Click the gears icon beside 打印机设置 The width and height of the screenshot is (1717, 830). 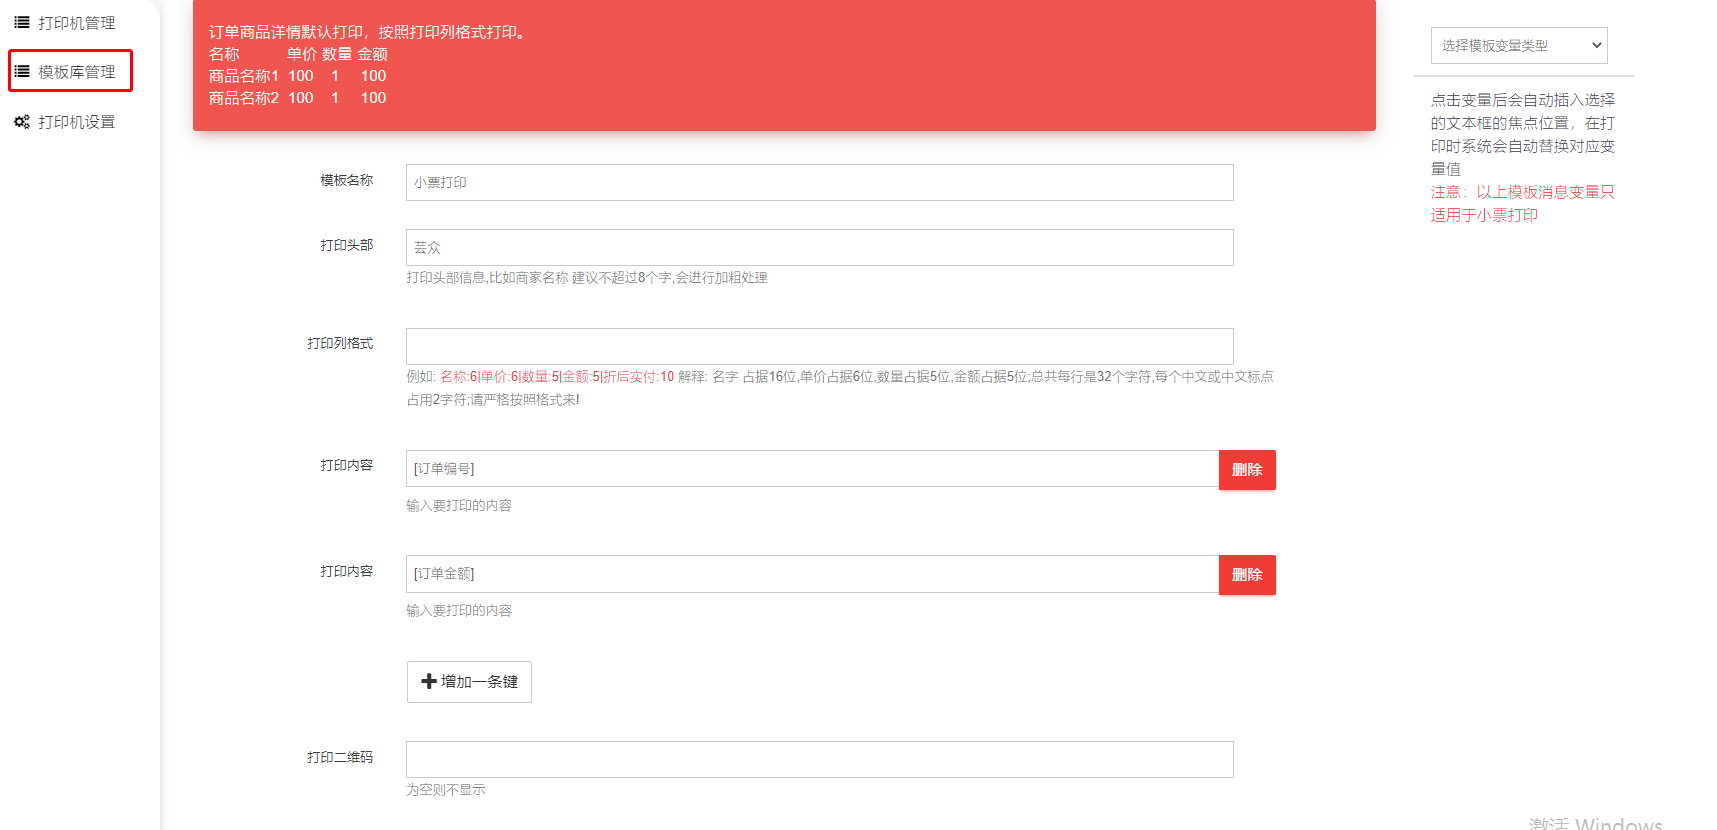[x=21, y=122]
